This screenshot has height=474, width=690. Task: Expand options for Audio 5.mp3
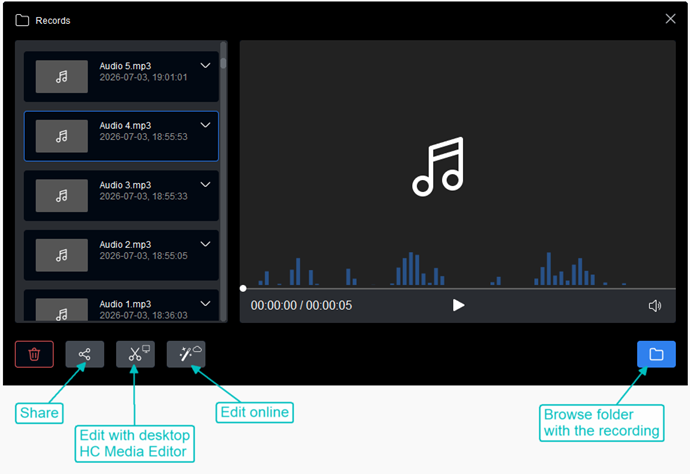pyautogui.click(x=206, y=66)
